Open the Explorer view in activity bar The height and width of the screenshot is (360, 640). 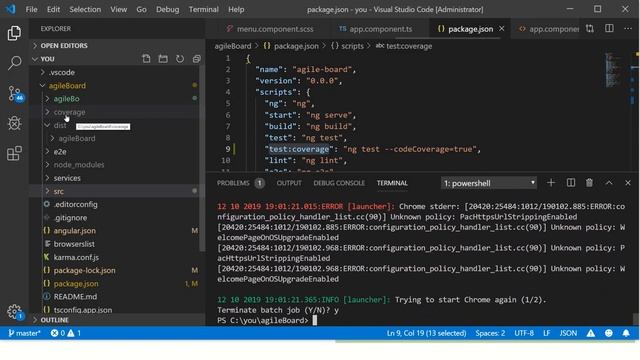coord(14,33)
